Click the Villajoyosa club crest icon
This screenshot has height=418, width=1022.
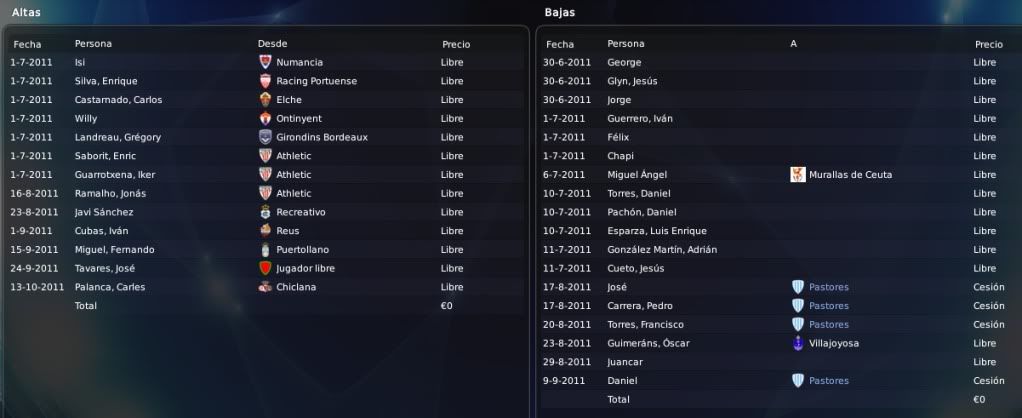tap(798, 343)
